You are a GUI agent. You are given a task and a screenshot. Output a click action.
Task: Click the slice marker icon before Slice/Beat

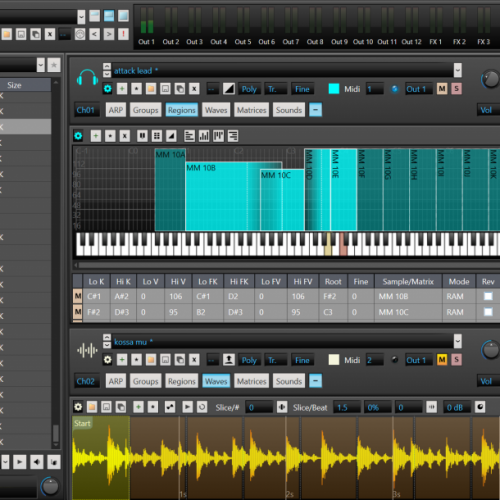tap(282, 407)
